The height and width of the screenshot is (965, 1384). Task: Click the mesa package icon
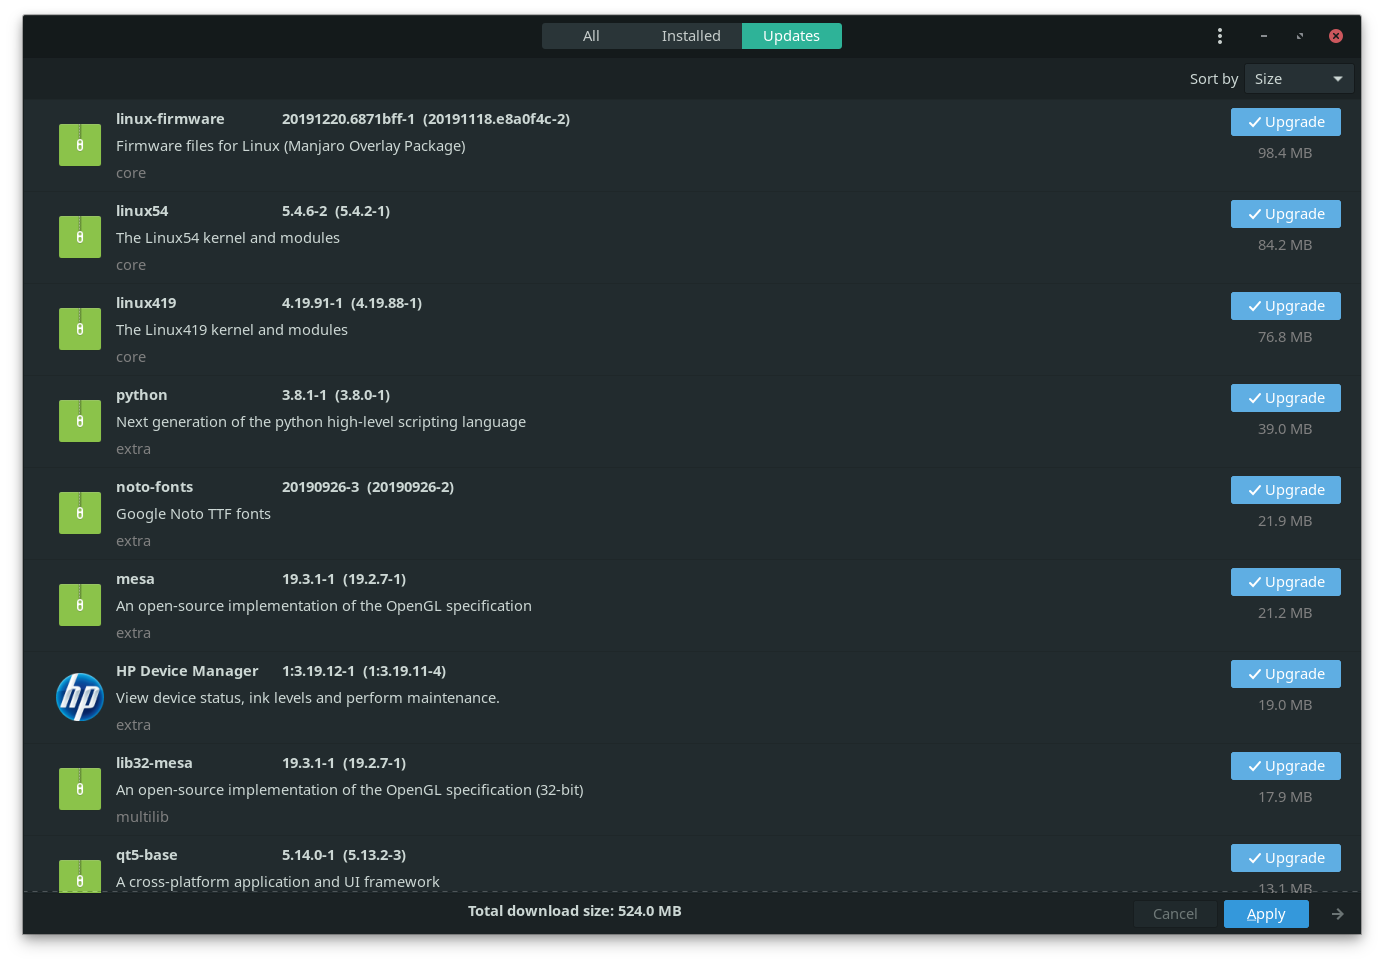(x=80, y=605)
